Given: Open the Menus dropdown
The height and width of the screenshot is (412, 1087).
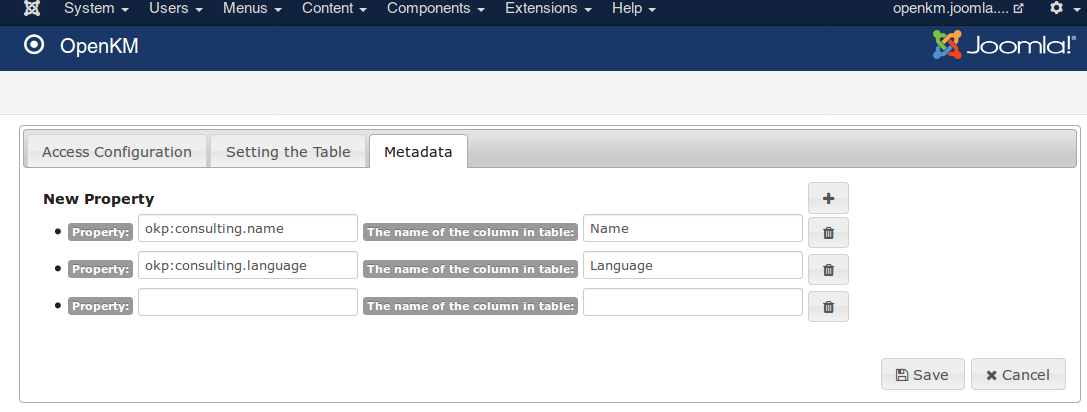Looking at the screenshot, I should (252, 8).
